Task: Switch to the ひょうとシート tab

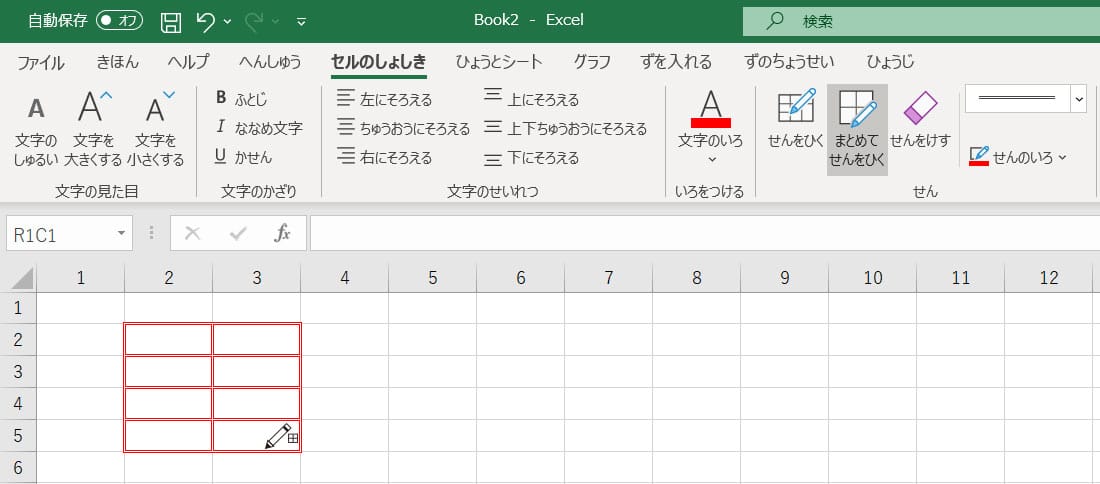Action: tap(499, 62)
